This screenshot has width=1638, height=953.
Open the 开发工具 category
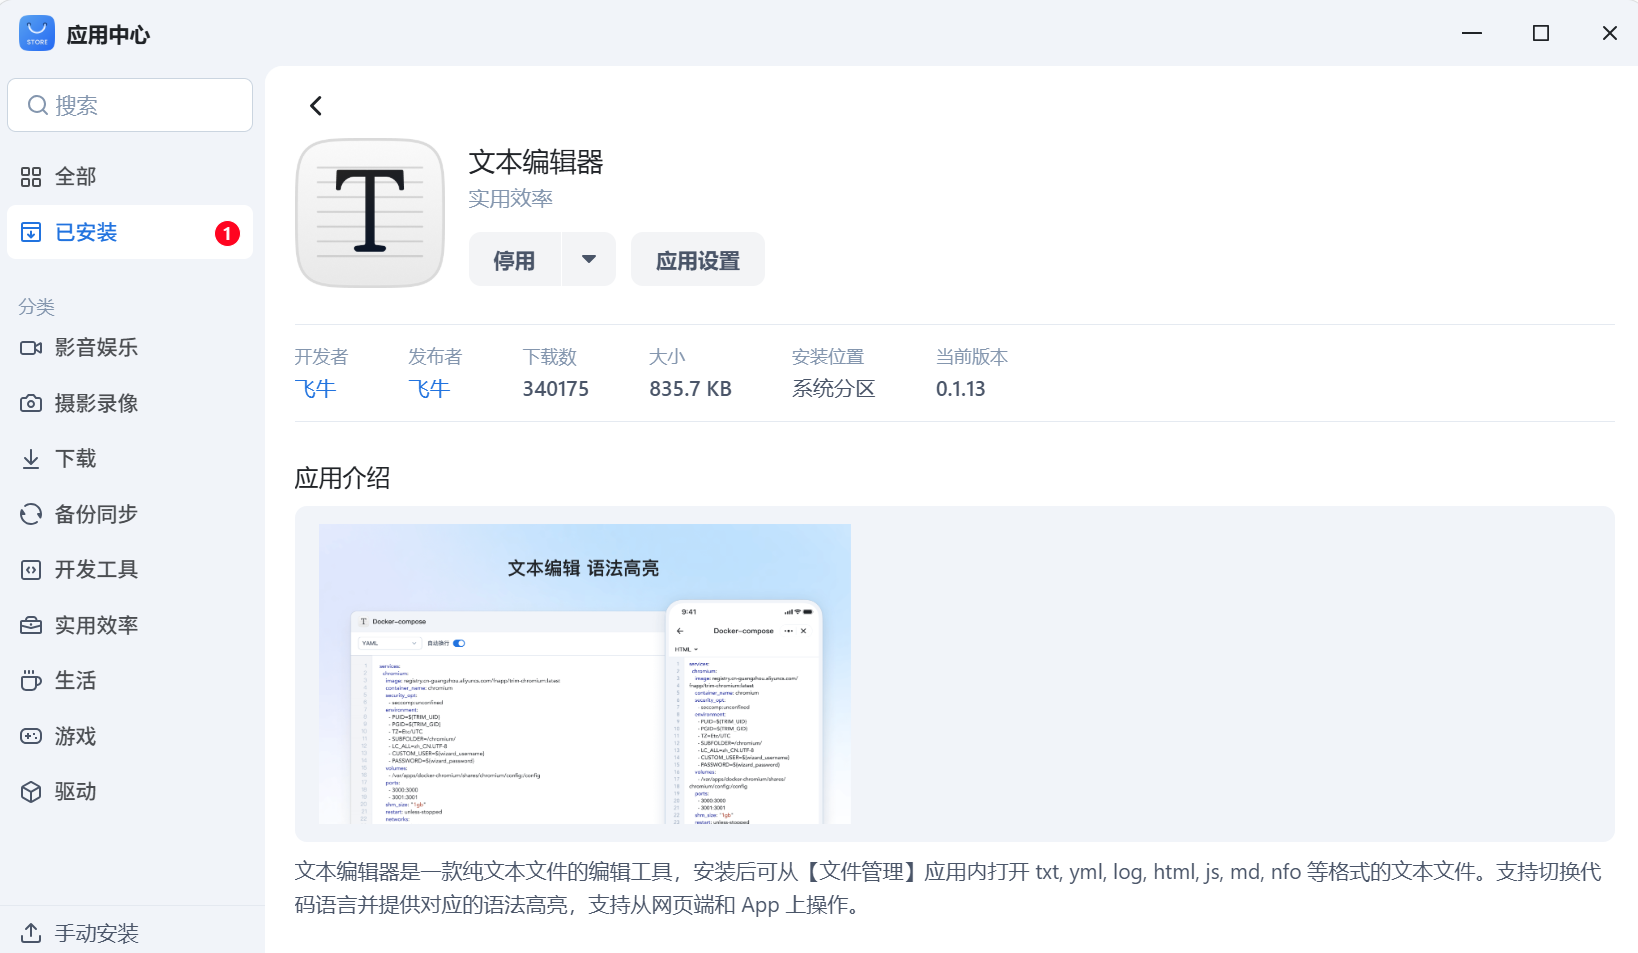click(95, 570)
